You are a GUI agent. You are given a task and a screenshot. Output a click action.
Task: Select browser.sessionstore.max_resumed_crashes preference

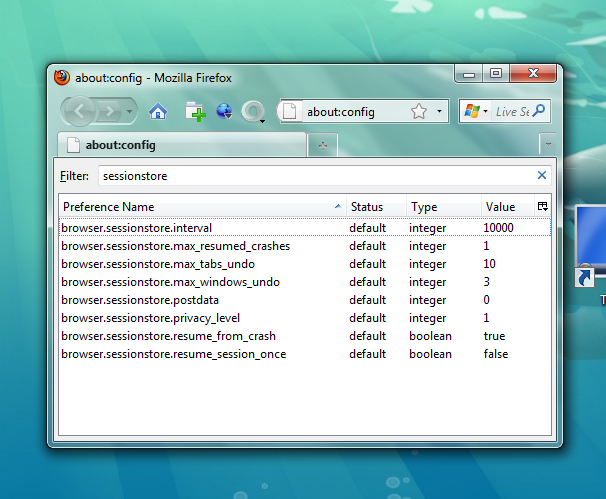pyautogui.click(x=305, y=246)
